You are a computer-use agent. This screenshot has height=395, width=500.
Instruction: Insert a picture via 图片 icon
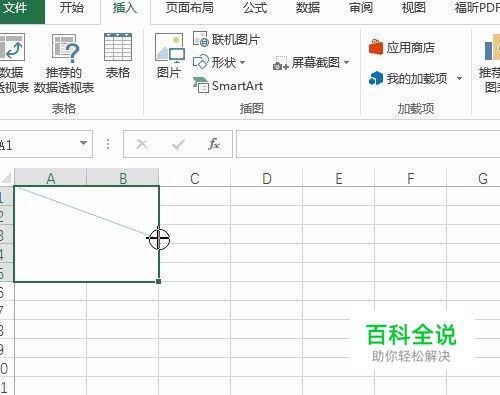click(x=169, y=56)
